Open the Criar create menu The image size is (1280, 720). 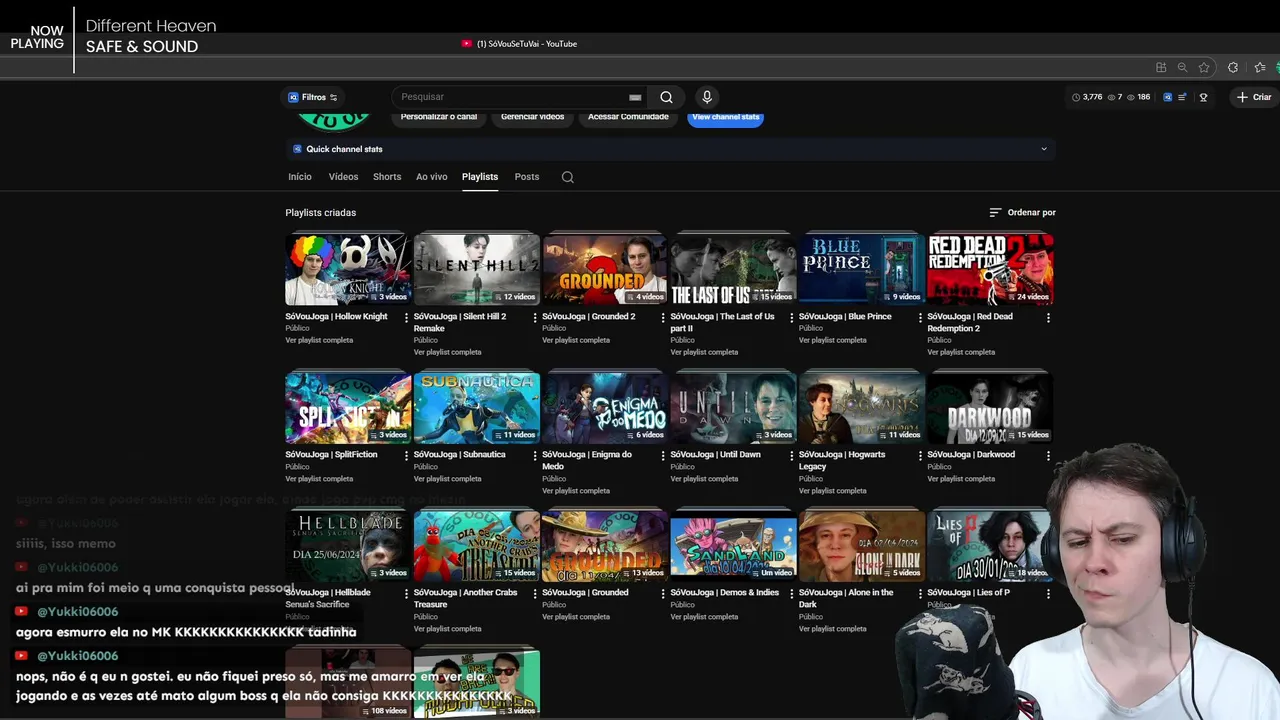[1254, 97]
